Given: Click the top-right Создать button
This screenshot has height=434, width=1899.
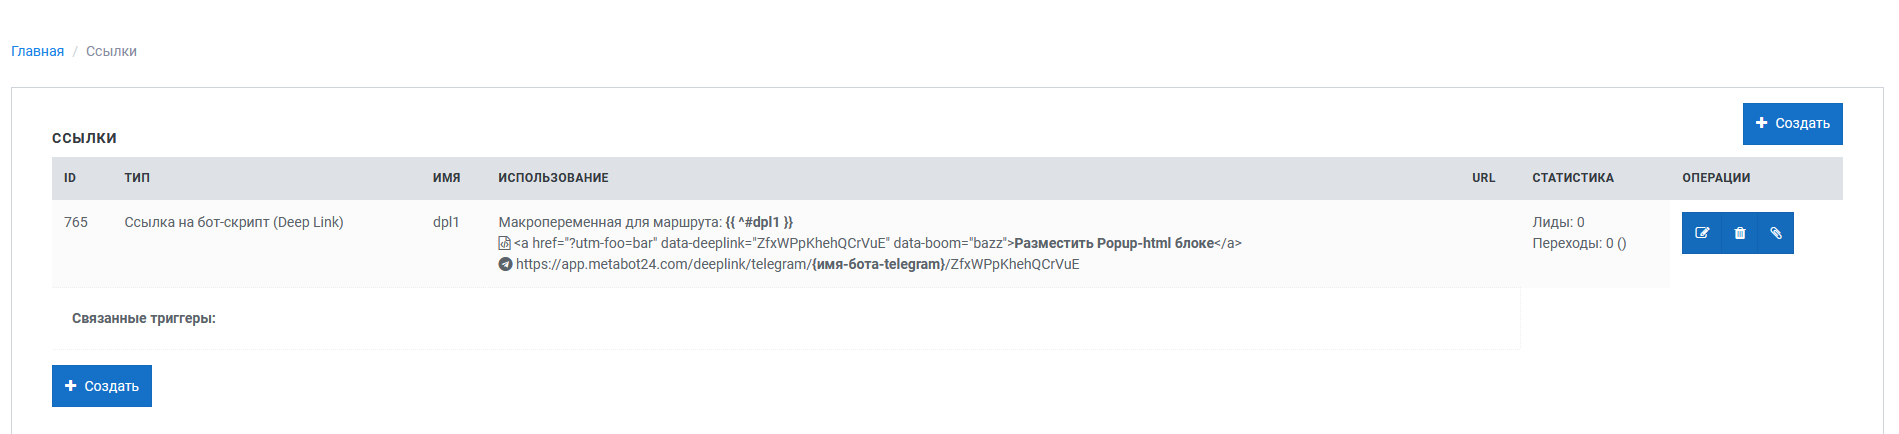Looking at the screenshot, I should pyautogui.click(x=1792, y=124).
